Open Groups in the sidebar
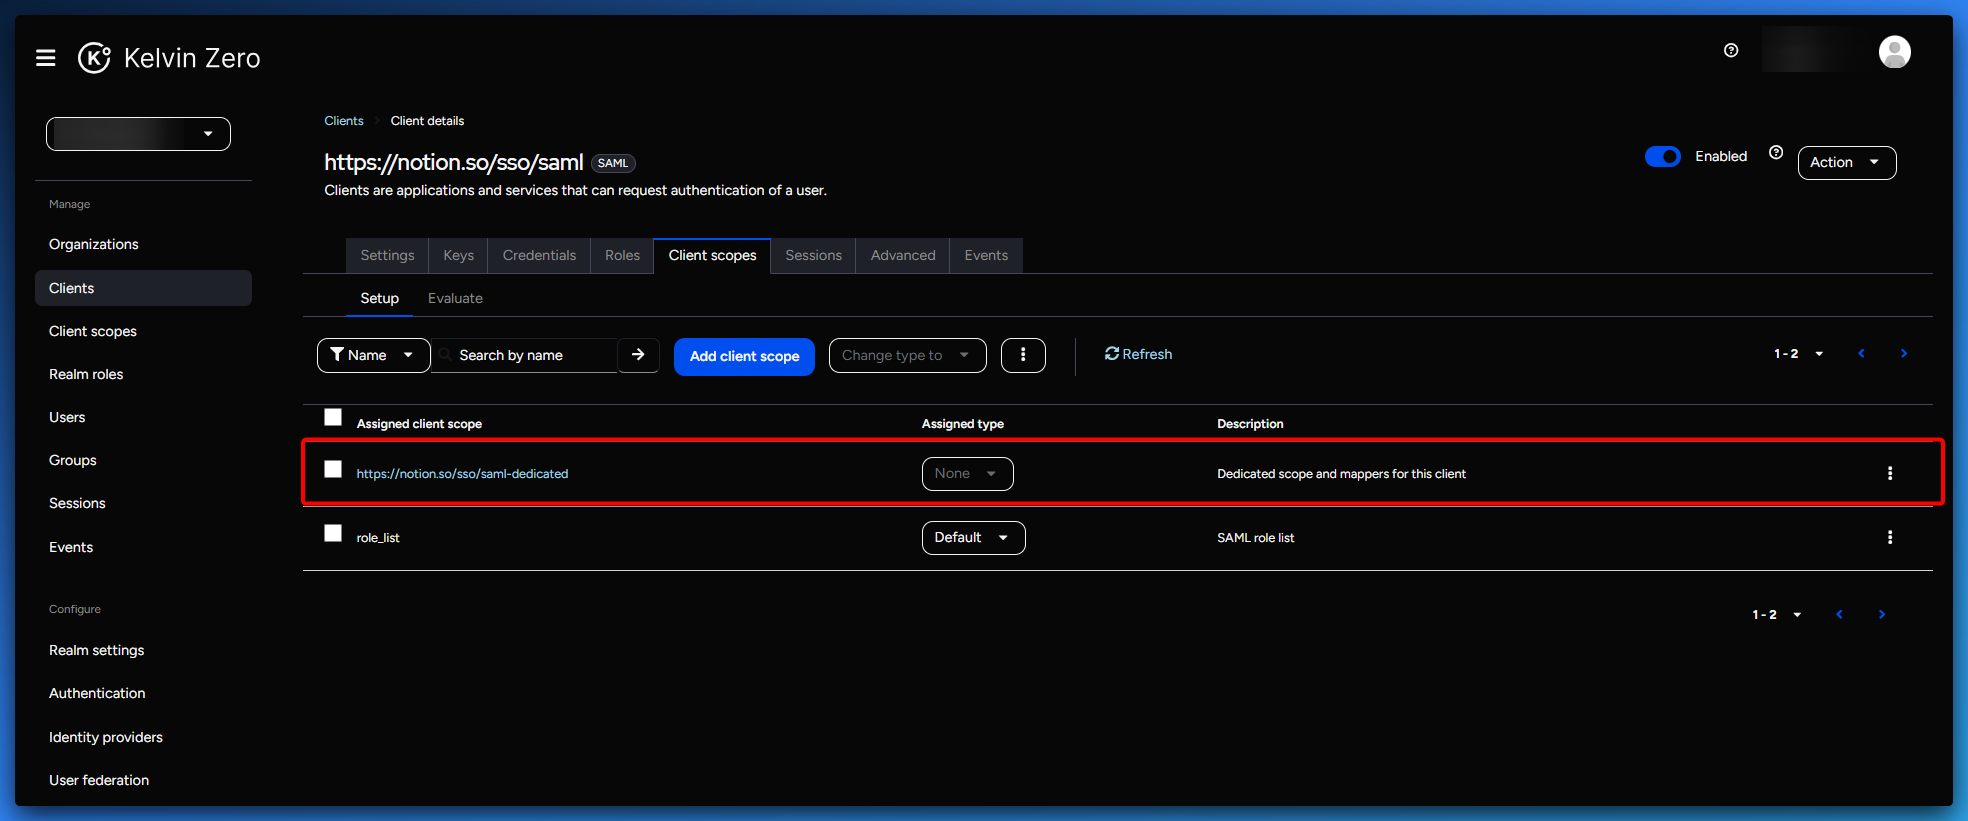The image size is (1968, 821). (x=143, y=460)
